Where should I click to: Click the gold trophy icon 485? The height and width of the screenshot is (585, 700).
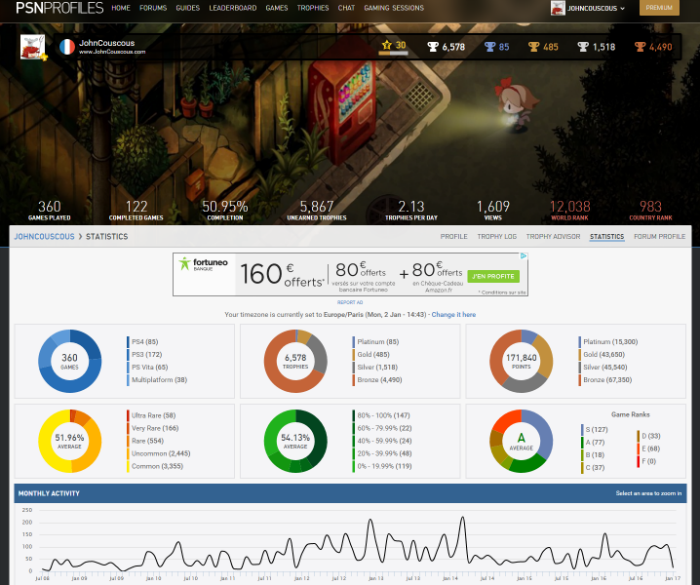tap(533, 46)
